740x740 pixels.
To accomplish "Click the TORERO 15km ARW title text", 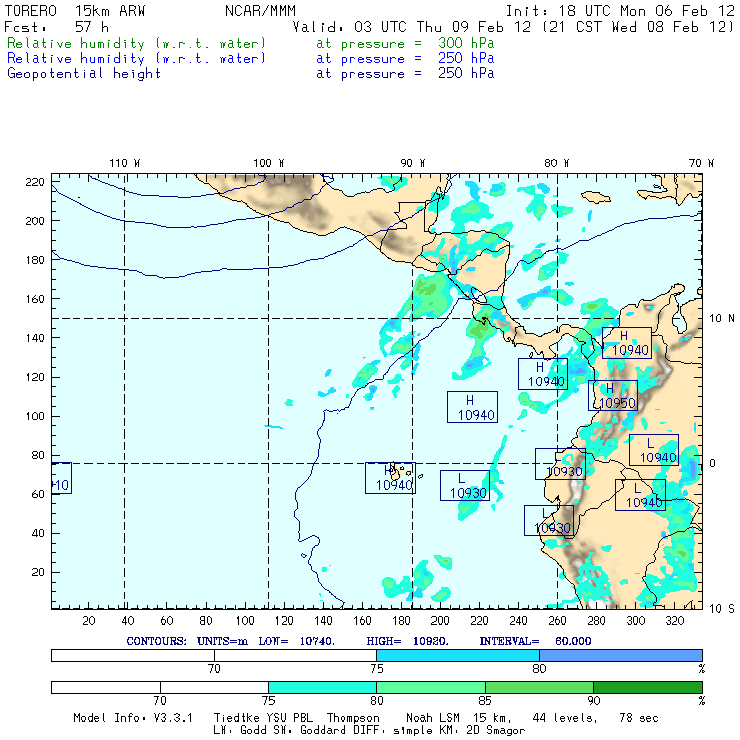I will (68, 11).
